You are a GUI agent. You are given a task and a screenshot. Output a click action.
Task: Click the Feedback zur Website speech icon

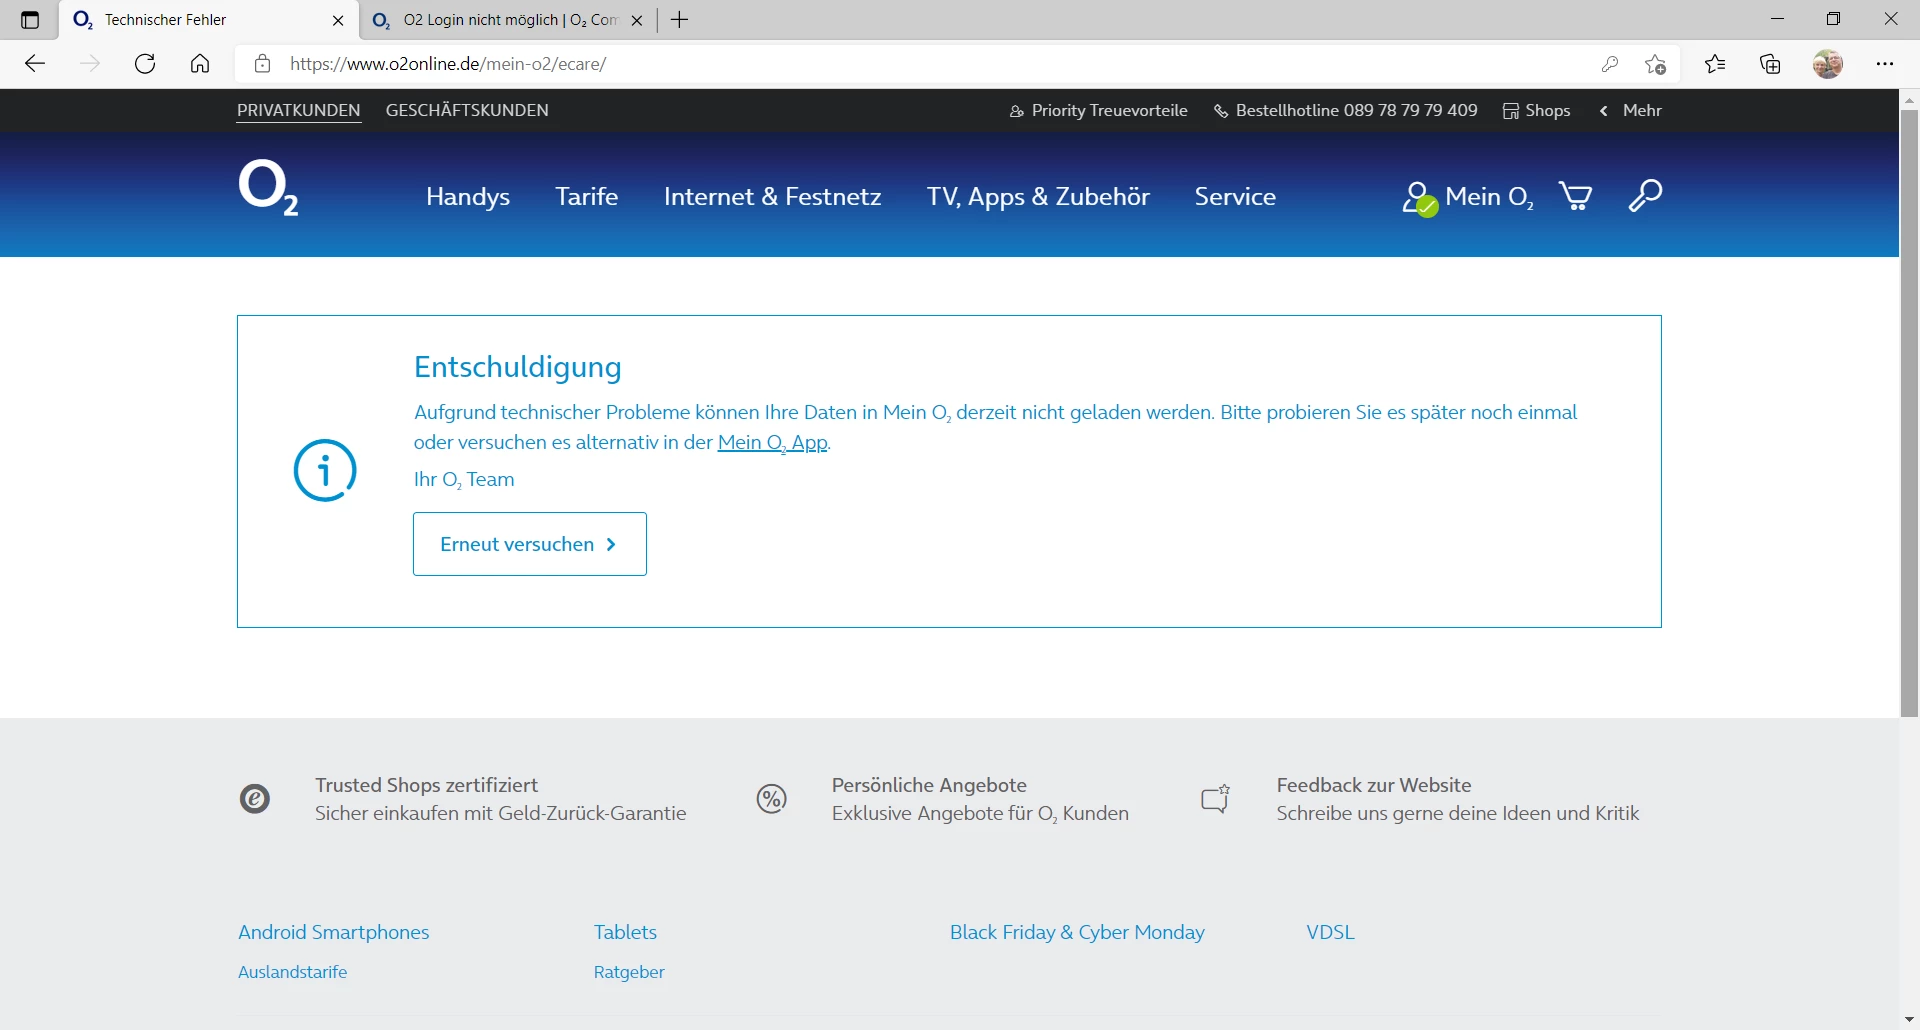click(x=1215, y=799)
